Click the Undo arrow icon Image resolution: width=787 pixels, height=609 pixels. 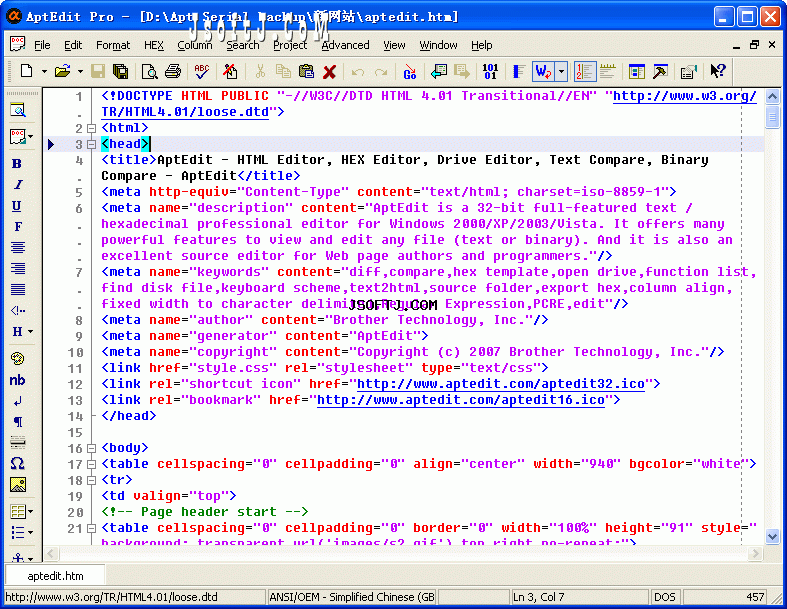point(358,72)
